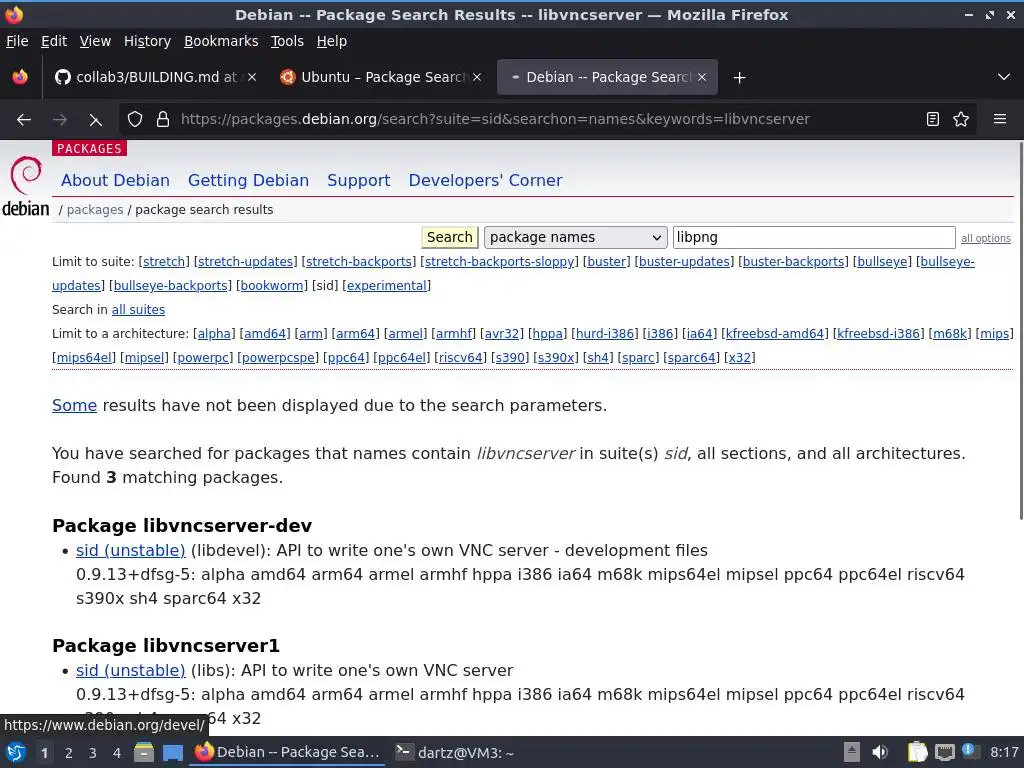
Task: Open the View menu
Action: tap(95, 41)
